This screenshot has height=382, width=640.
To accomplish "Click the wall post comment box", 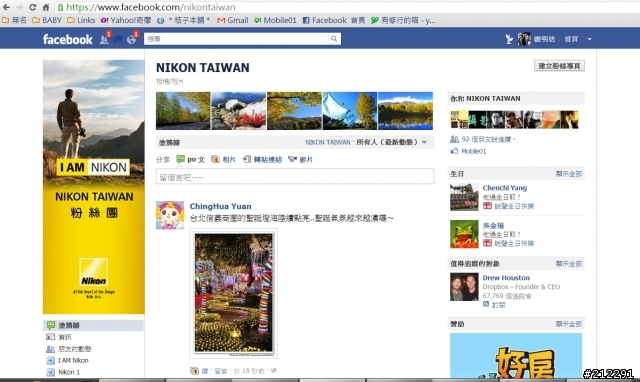I will pyautogui.click(x=295, y=177).
